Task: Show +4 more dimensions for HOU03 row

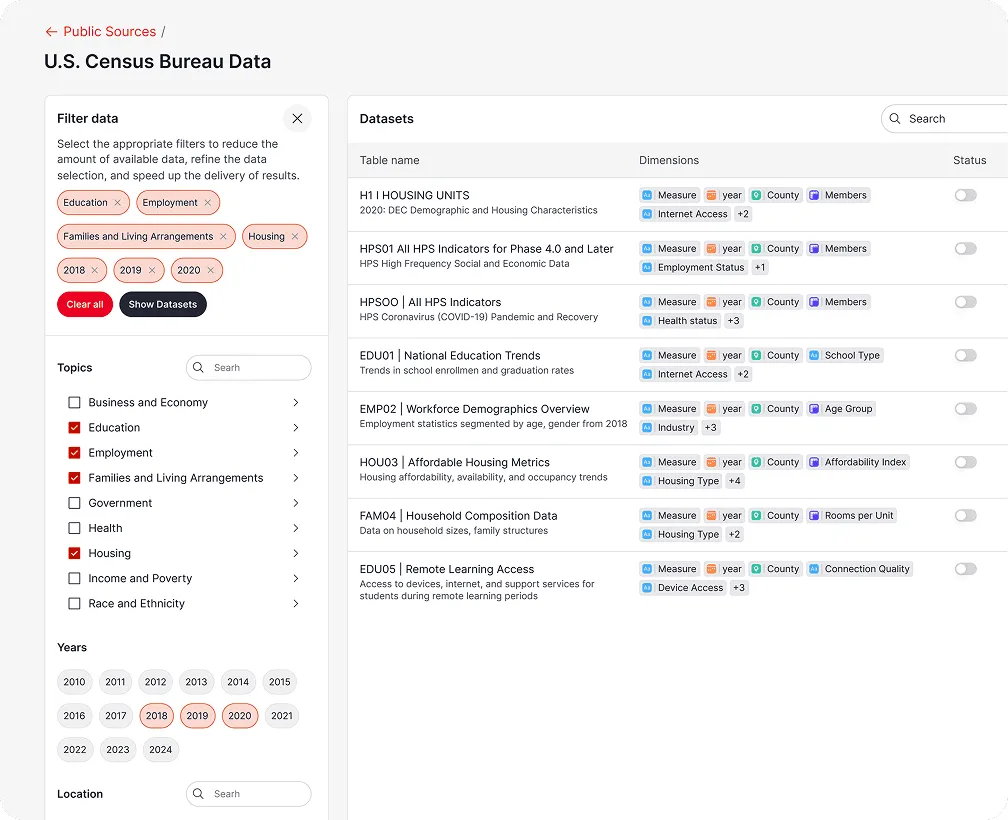Action: click(x=735, y=481)
